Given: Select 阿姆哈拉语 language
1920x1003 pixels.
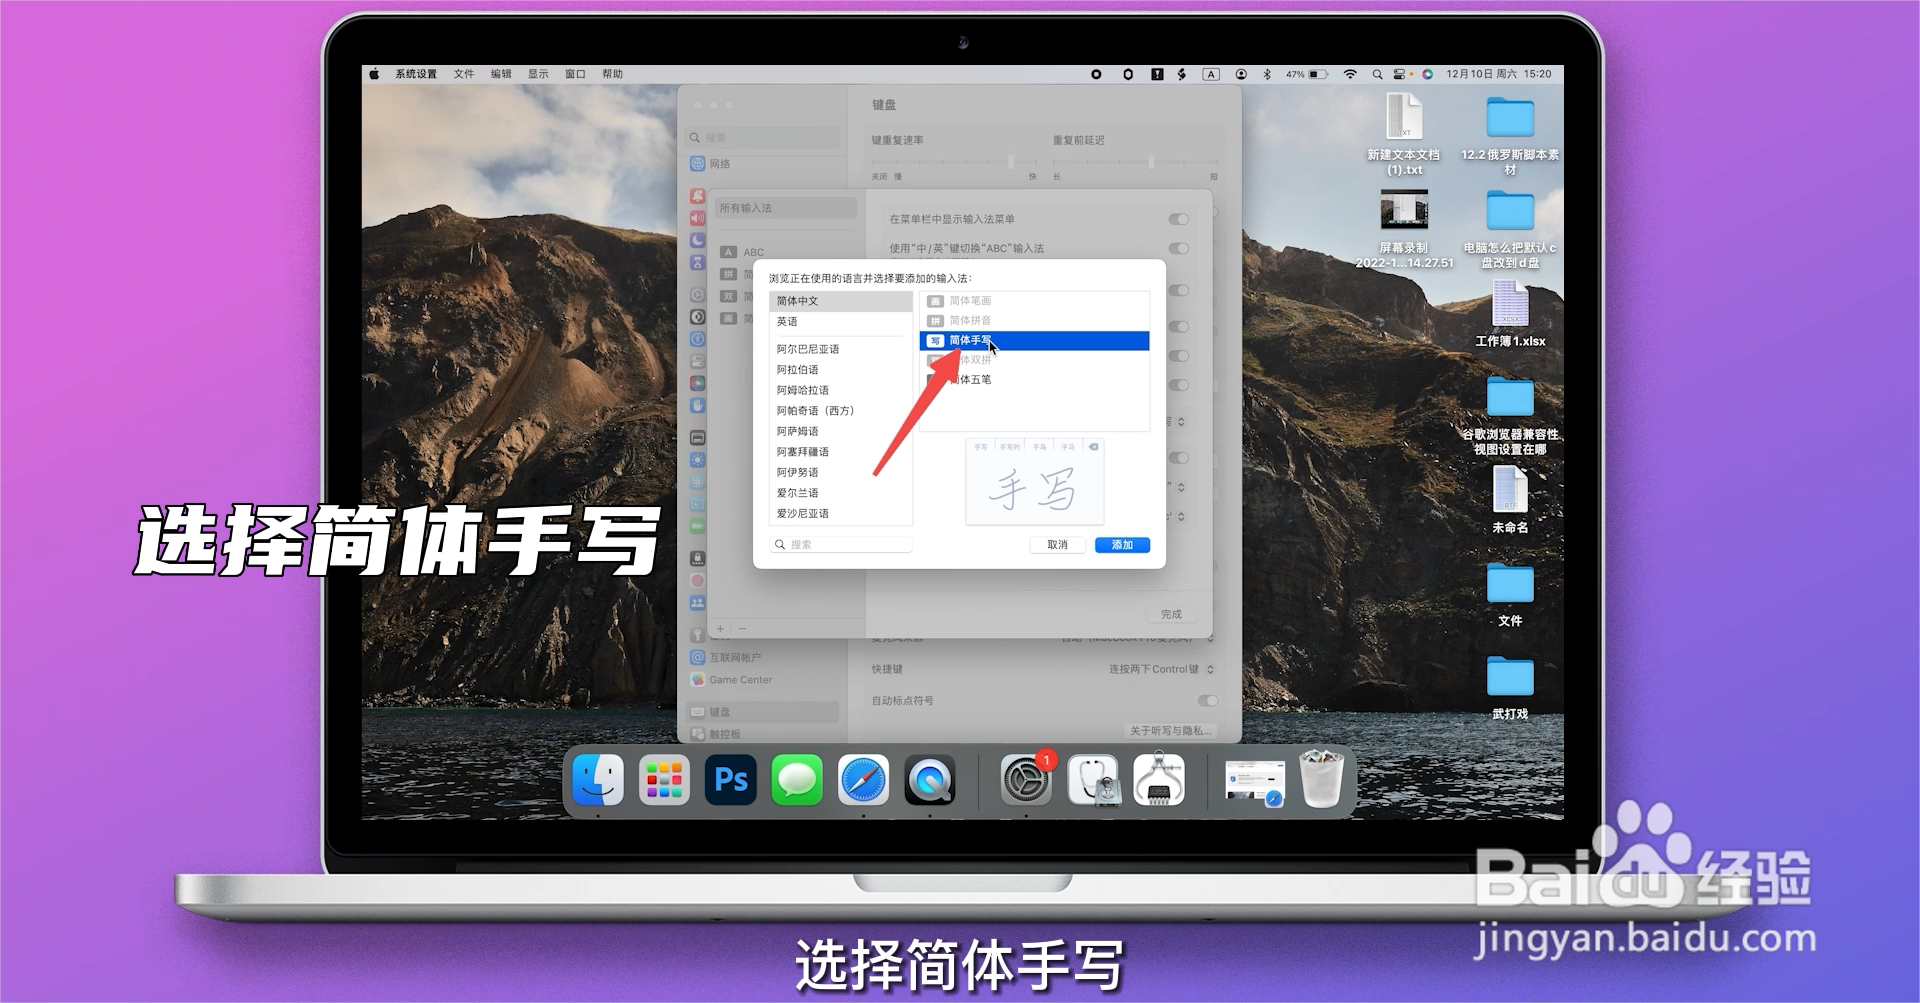Looking at the screenshot, I should click(840, 390).
